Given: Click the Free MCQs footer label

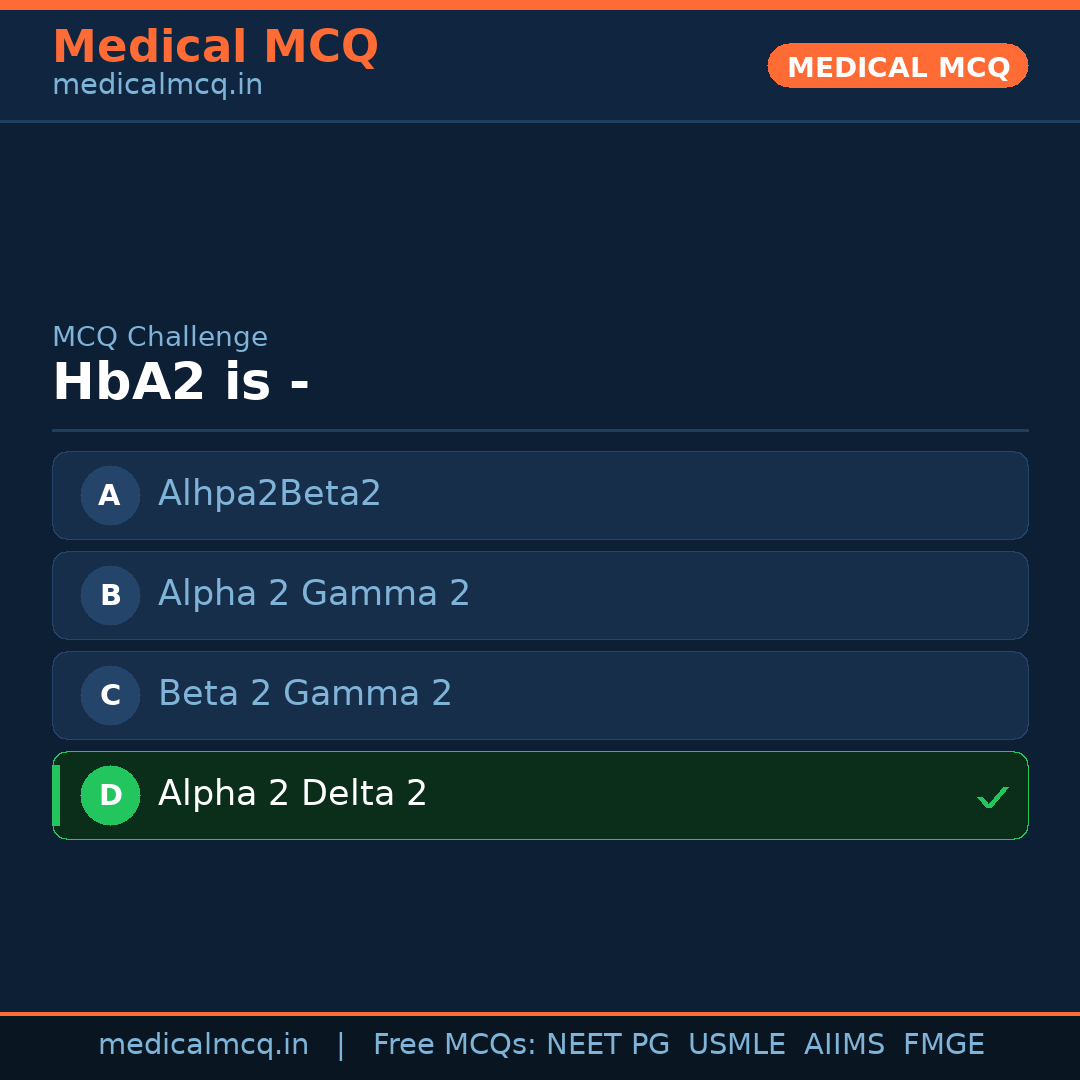Looking at the screenshot, I should point(454,1045).
